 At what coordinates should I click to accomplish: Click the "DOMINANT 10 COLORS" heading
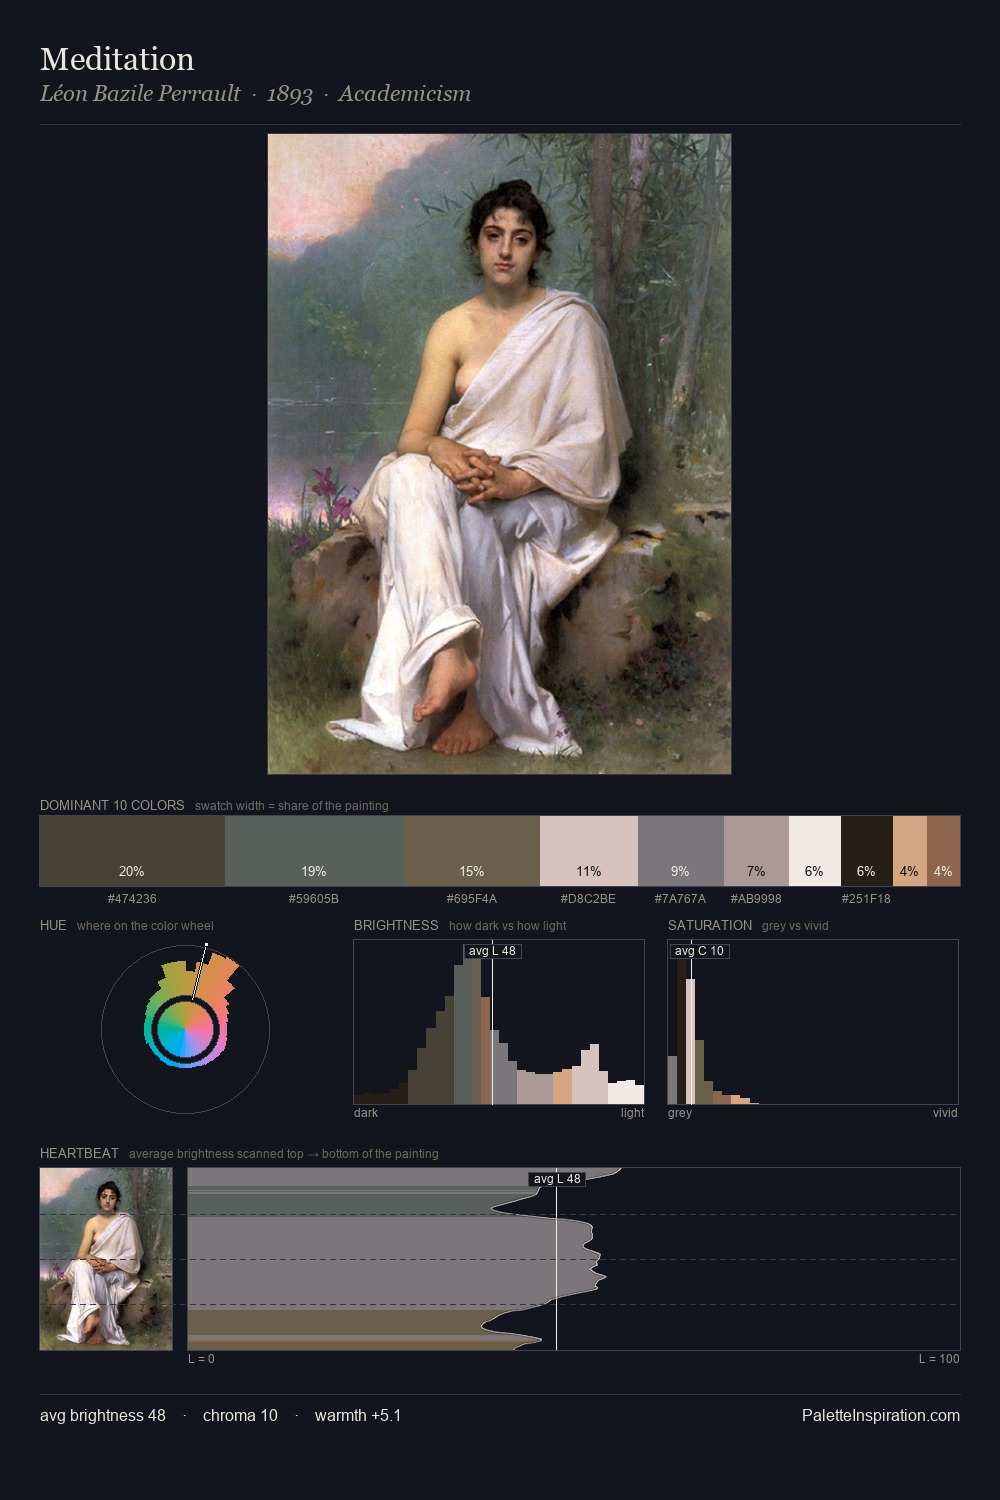(x=112, y=805)
